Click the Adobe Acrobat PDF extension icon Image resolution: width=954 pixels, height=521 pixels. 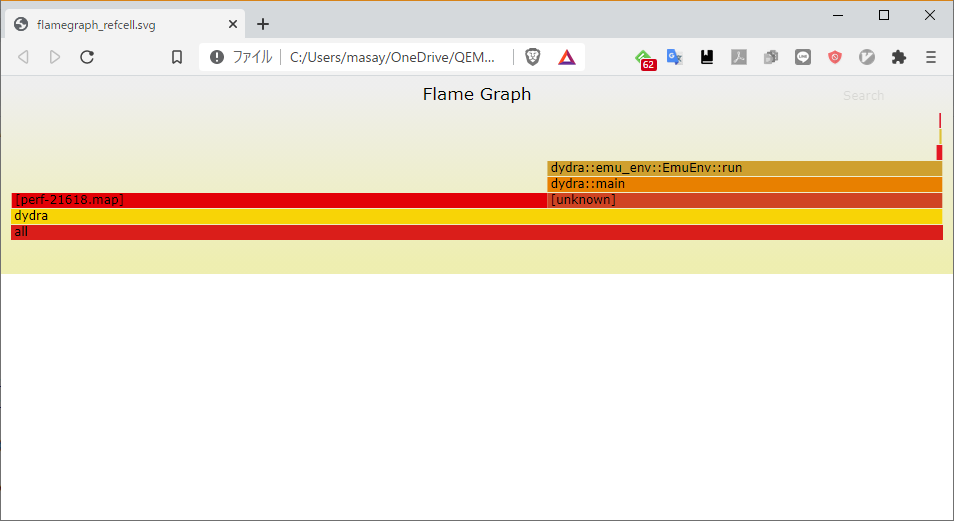tap(739, 57)
